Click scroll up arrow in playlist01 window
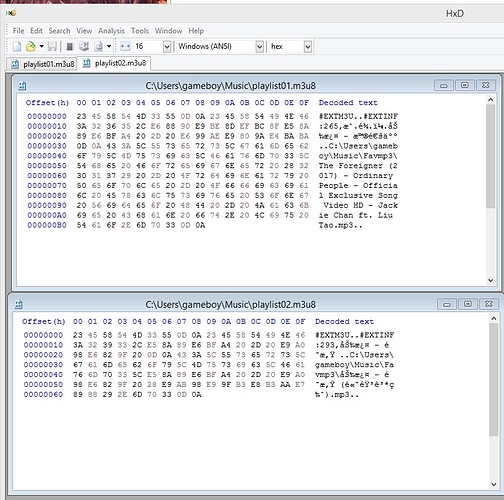 (x=490, y=100)
